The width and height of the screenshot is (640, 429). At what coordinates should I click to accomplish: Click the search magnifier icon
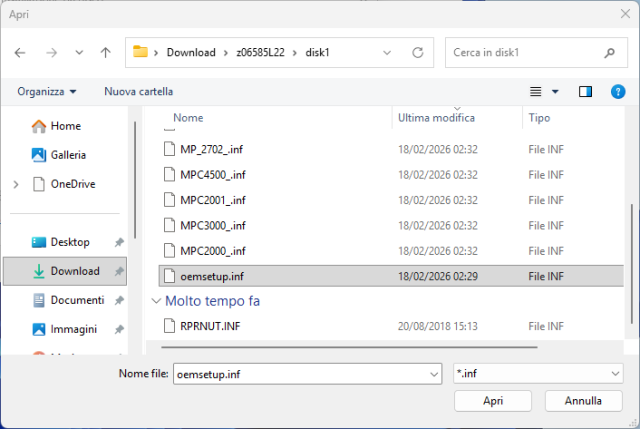(x=609, y=53)
